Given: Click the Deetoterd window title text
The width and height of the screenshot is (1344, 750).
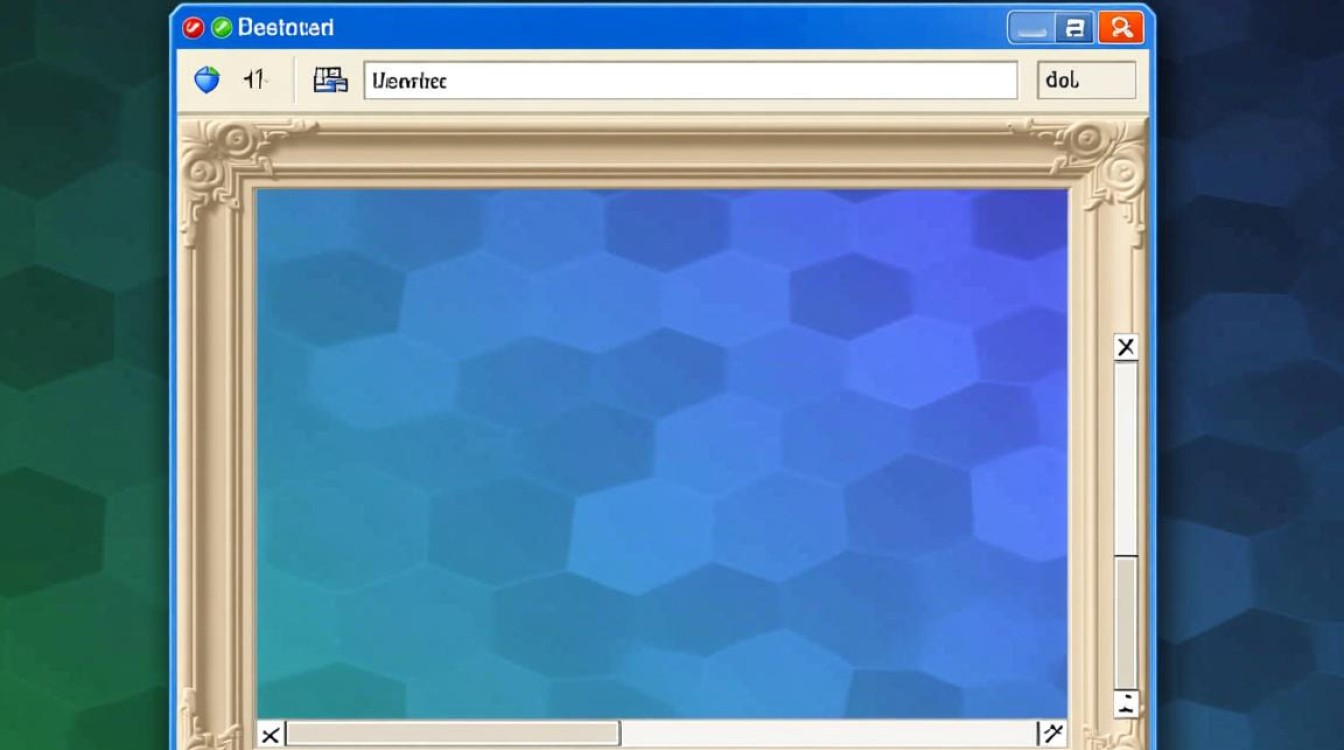Looking at the screenshot, I should tap(285, 28).
